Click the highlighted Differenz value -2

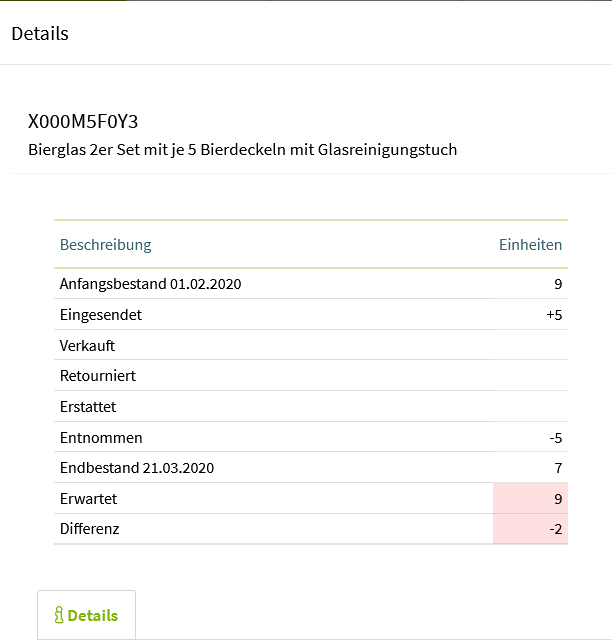(530, 529)
